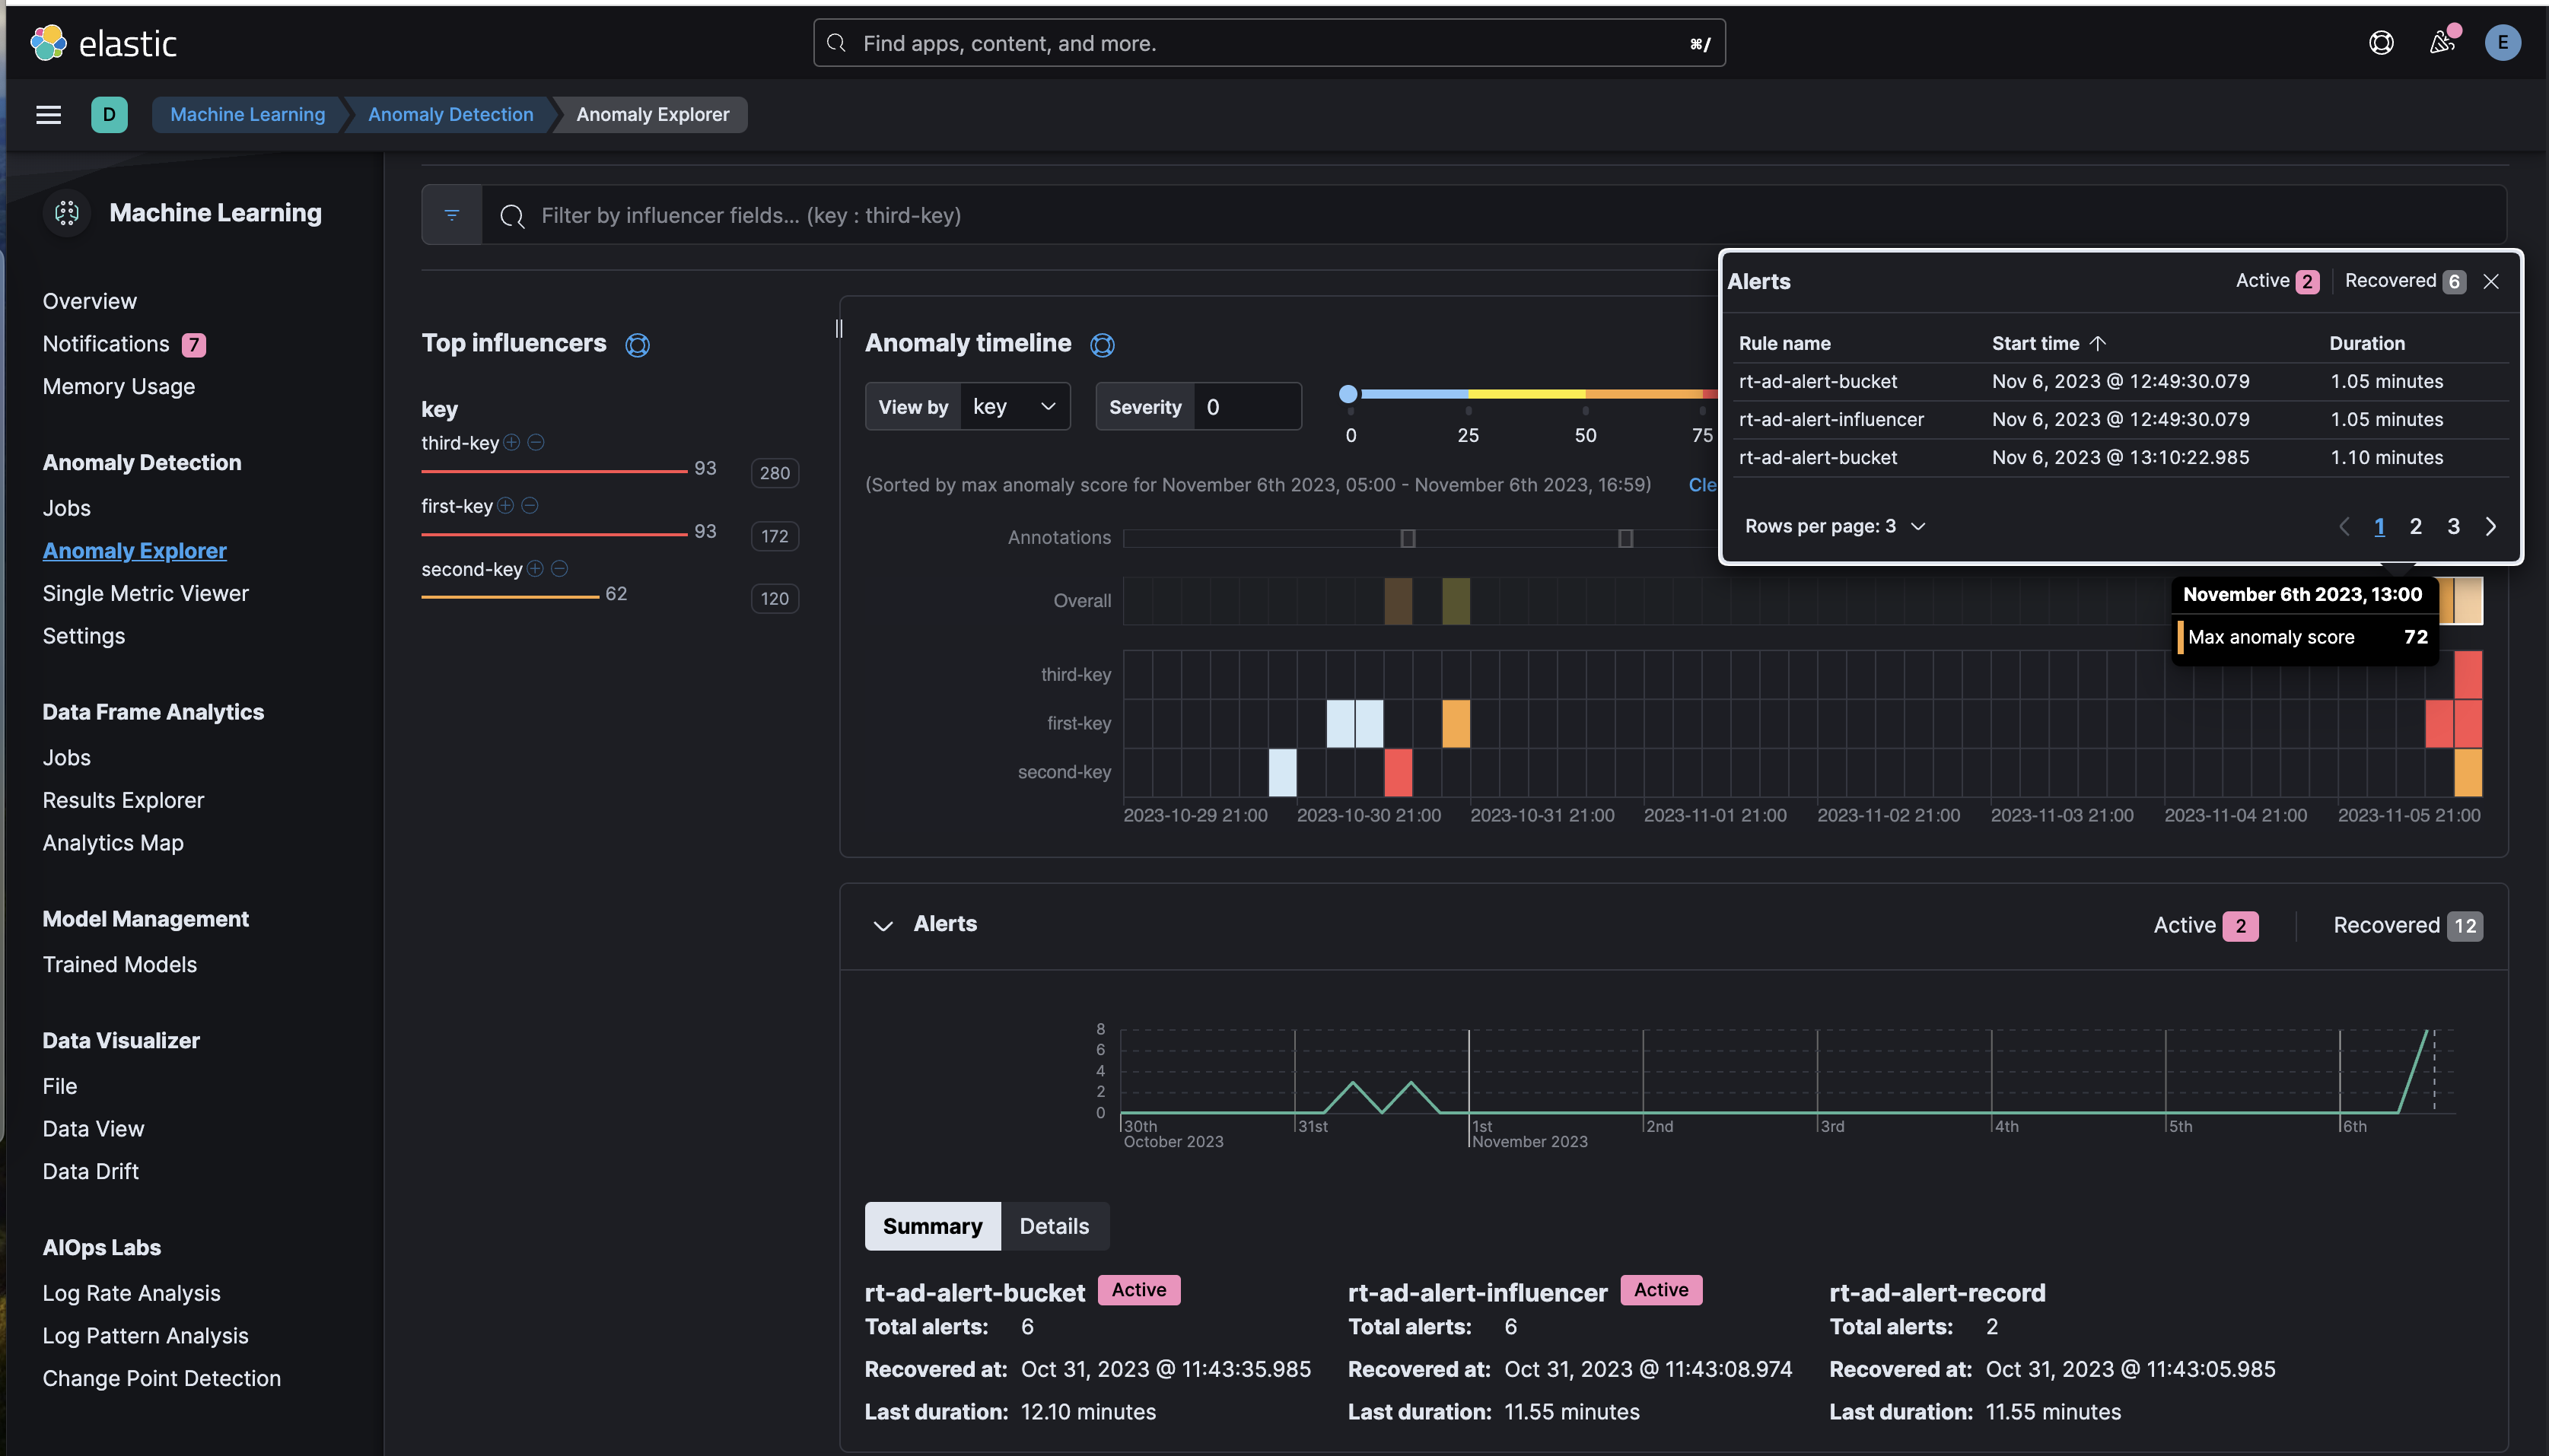
Task: Click the Clear link beside sorted-by text
Action: (1702, 485)
